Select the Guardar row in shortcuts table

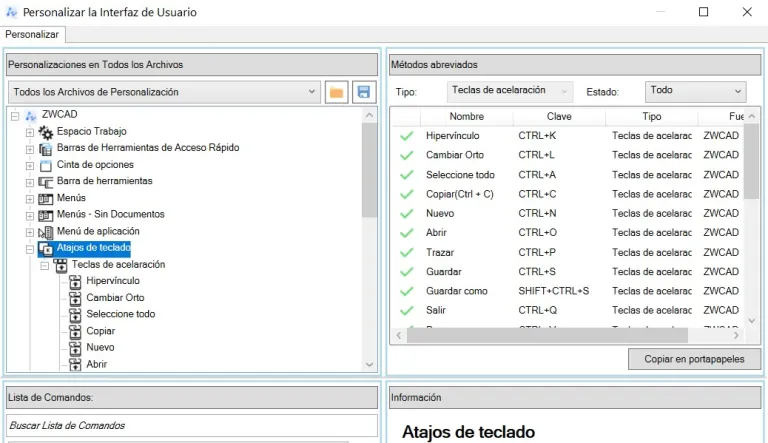click(567, 272)
